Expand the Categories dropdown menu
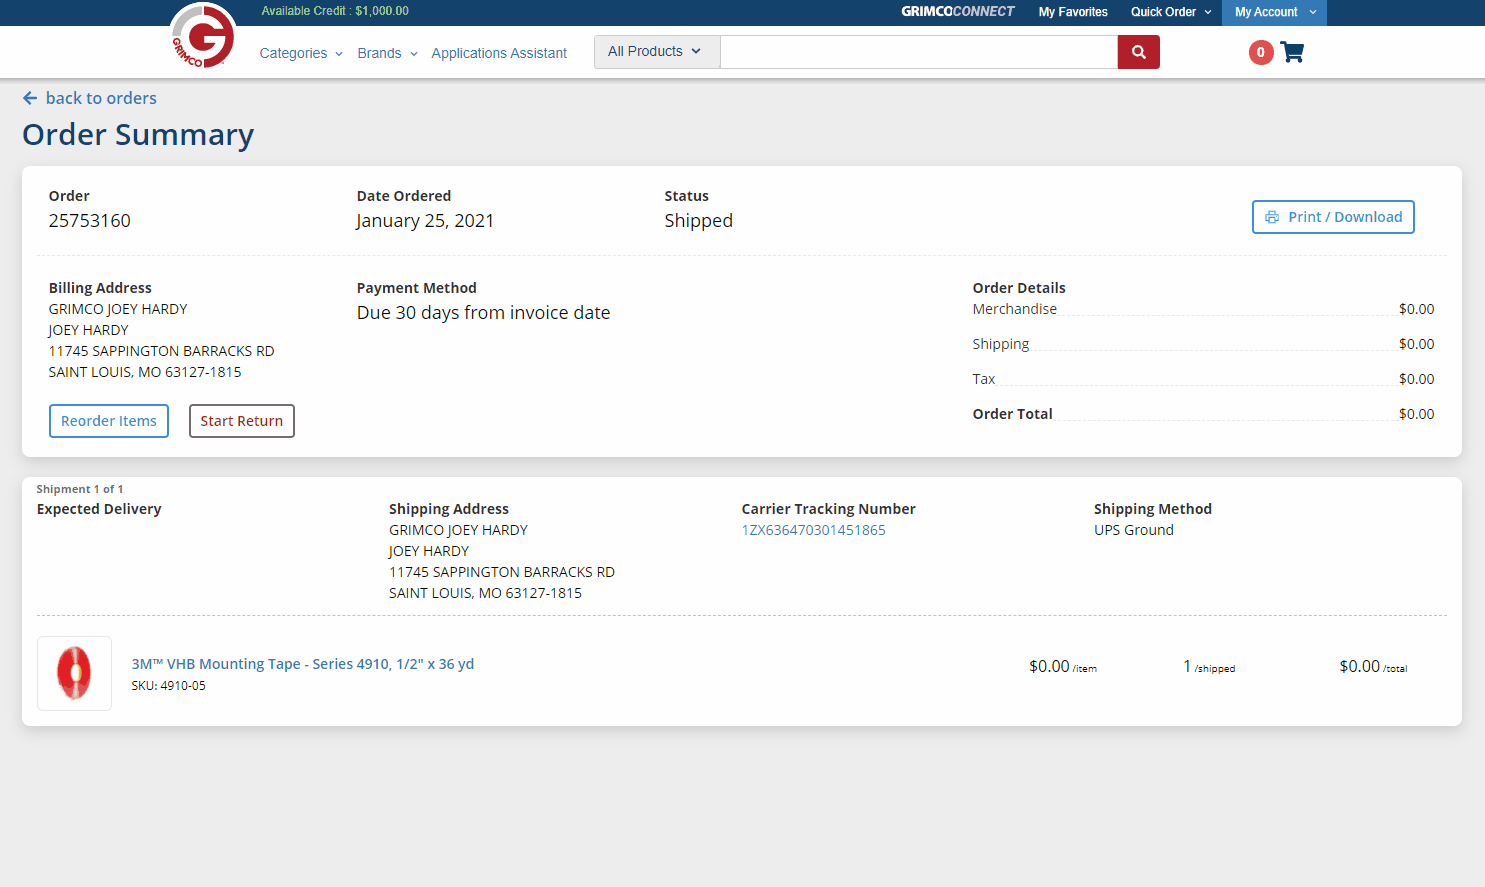The height and width of the screenshot is (887, 1485). pos(300,53)
